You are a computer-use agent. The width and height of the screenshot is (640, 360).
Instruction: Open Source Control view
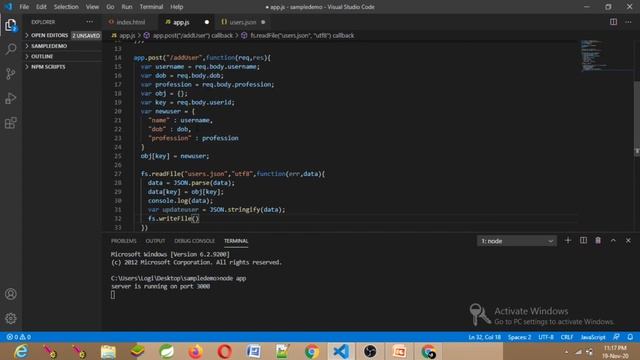click(x=11, y=74)
